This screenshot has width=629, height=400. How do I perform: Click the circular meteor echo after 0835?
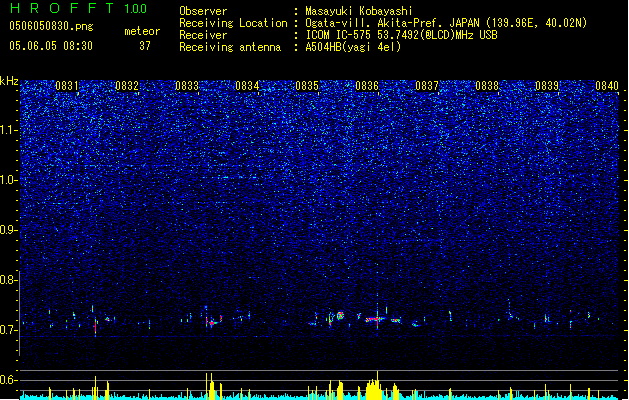click(340, 316)
